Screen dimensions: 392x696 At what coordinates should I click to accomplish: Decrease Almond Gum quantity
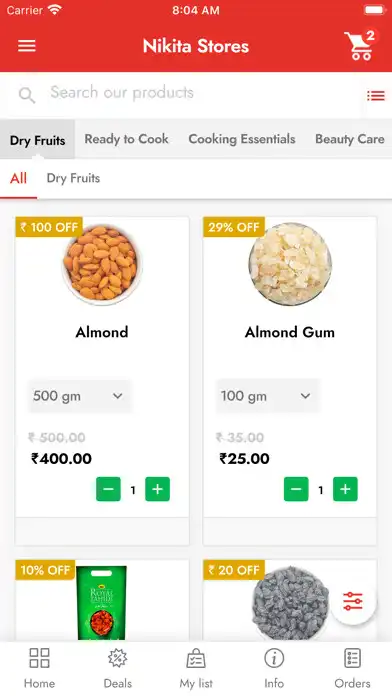pos(296,489)
